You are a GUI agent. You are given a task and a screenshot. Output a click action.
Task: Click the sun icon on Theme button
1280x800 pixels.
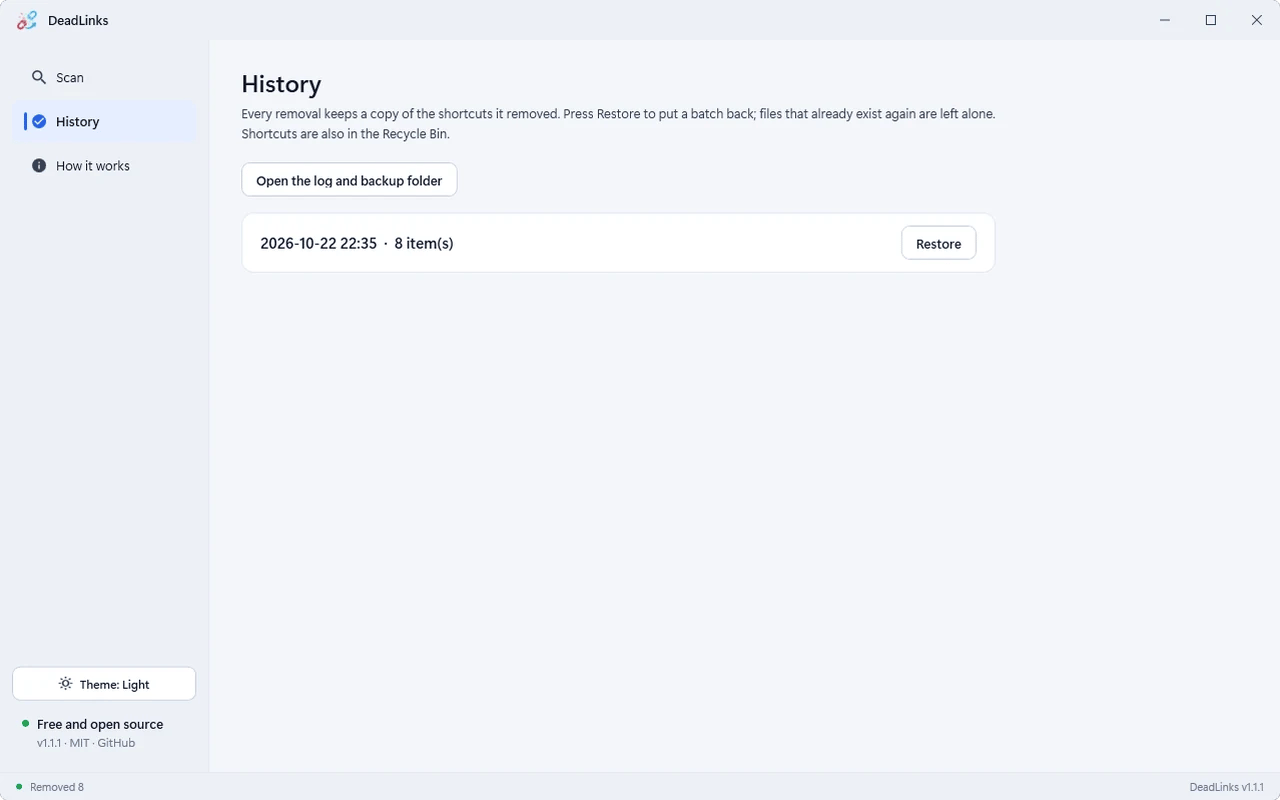click(x=65, y=684)
